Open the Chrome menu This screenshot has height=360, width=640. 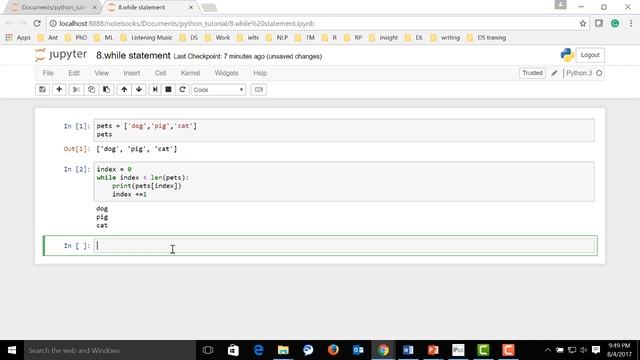pos(631,24)
